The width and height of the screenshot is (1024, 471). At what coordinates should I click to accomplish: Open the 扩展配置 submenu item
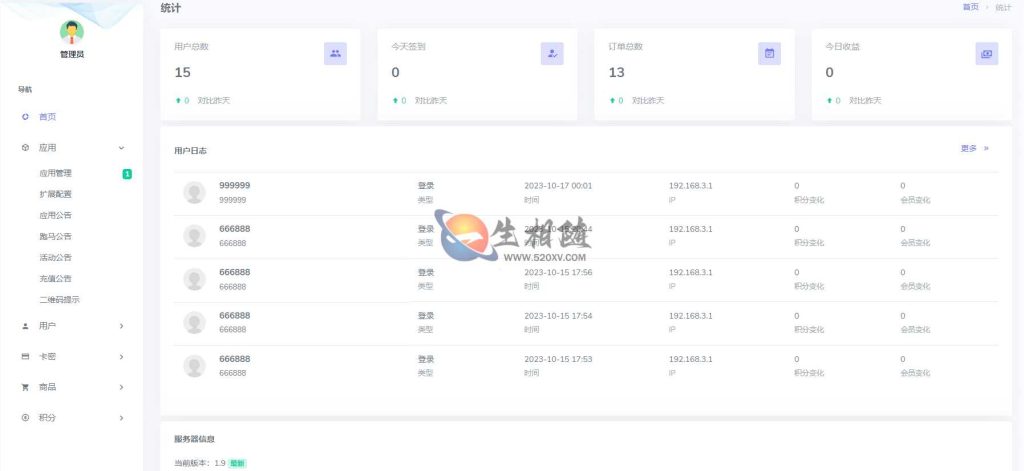tap(56, 194)
